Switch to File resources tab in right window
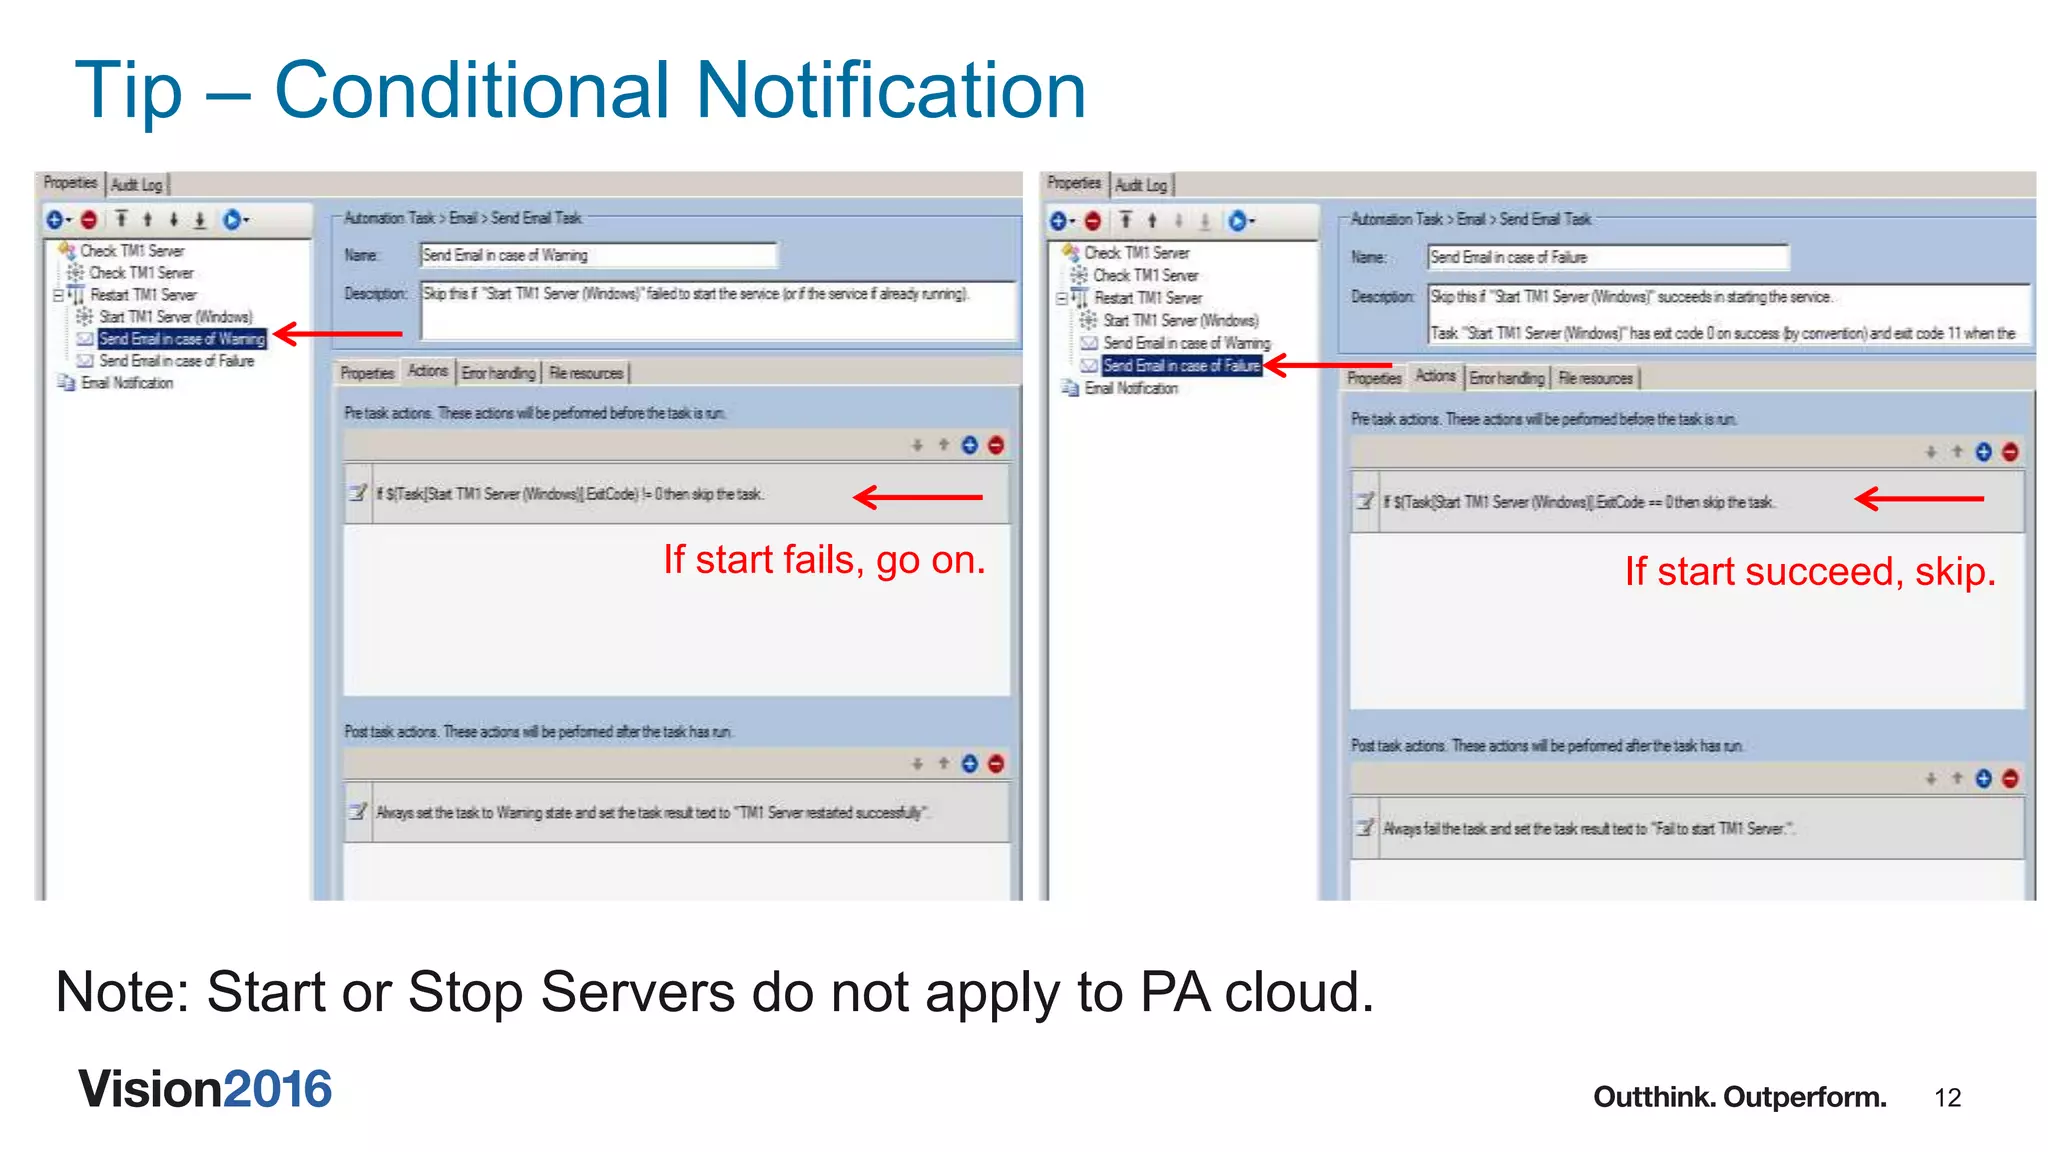This screenshot has width=2048, height=1152. [1596, 378]
